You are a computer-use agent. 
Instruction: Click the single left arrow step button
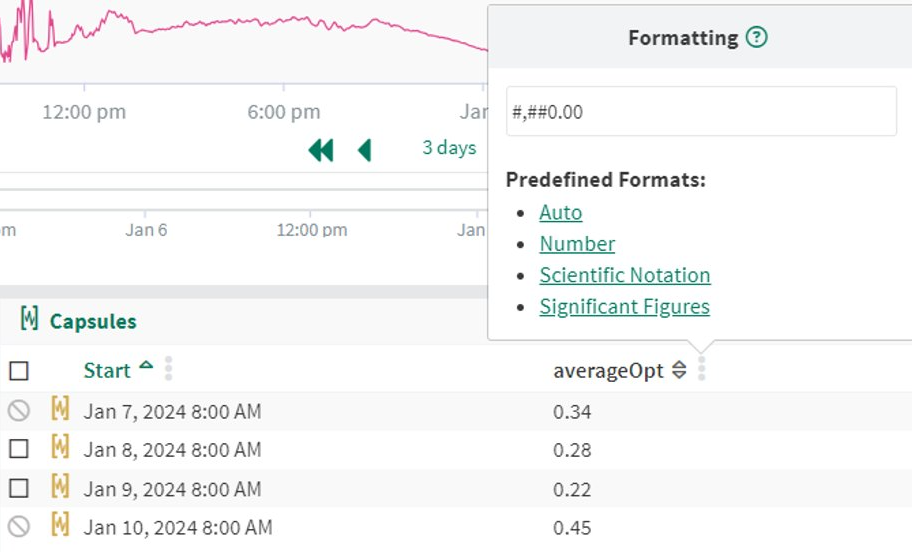tap(364, 150)
